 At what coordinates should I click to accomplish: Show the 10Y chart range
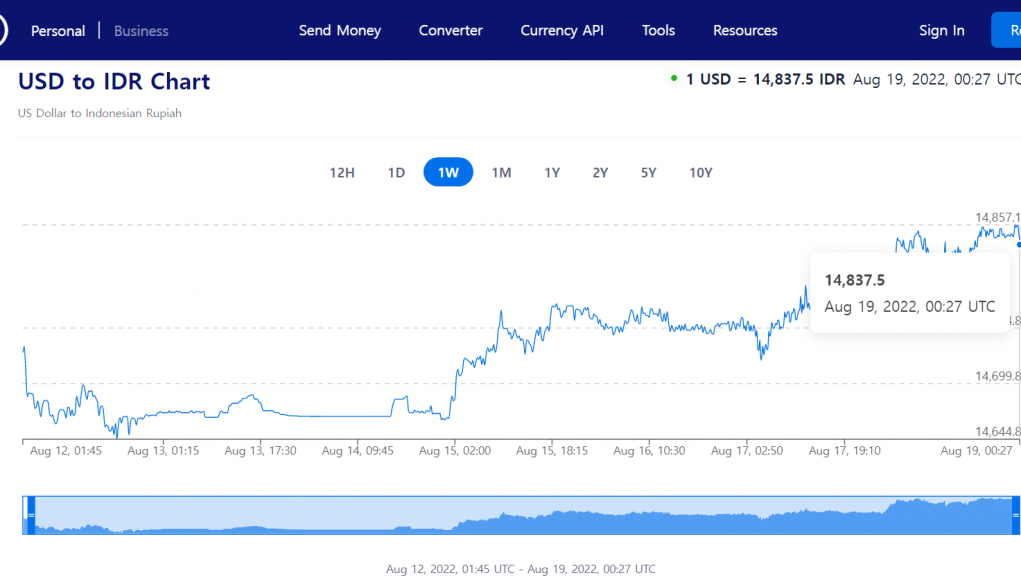700,172
